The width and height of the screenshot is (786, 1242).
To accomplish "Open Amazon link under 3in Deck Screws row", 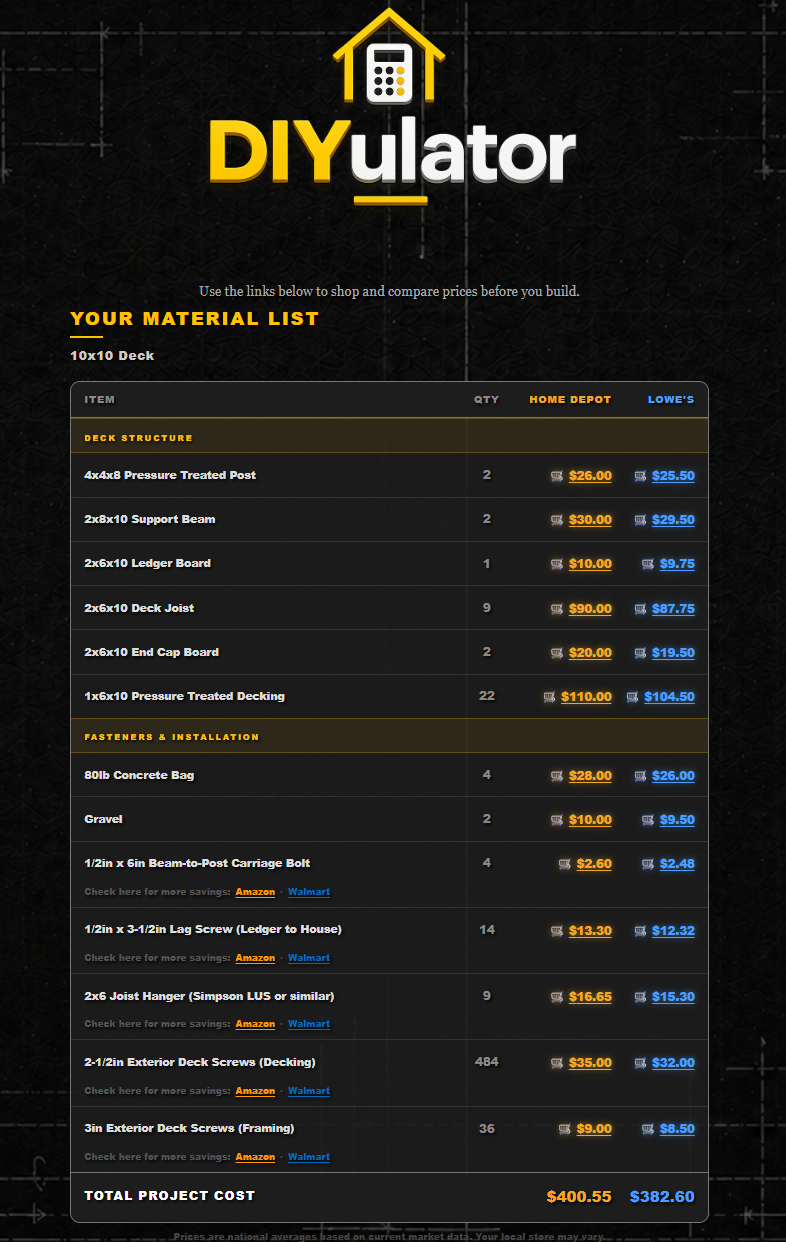I will pyautogui.click(x=255, y=1157).
